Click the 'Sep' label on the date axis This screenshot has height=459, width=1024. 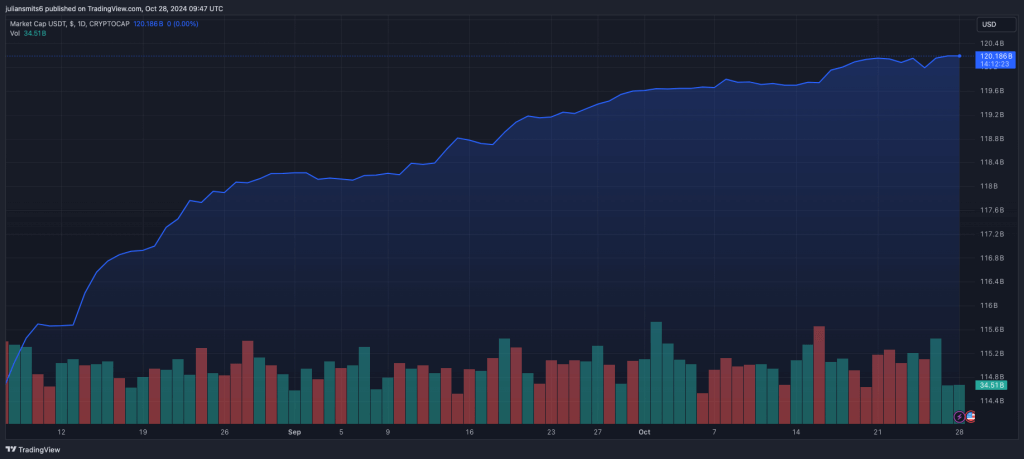(x=295, y=432)
